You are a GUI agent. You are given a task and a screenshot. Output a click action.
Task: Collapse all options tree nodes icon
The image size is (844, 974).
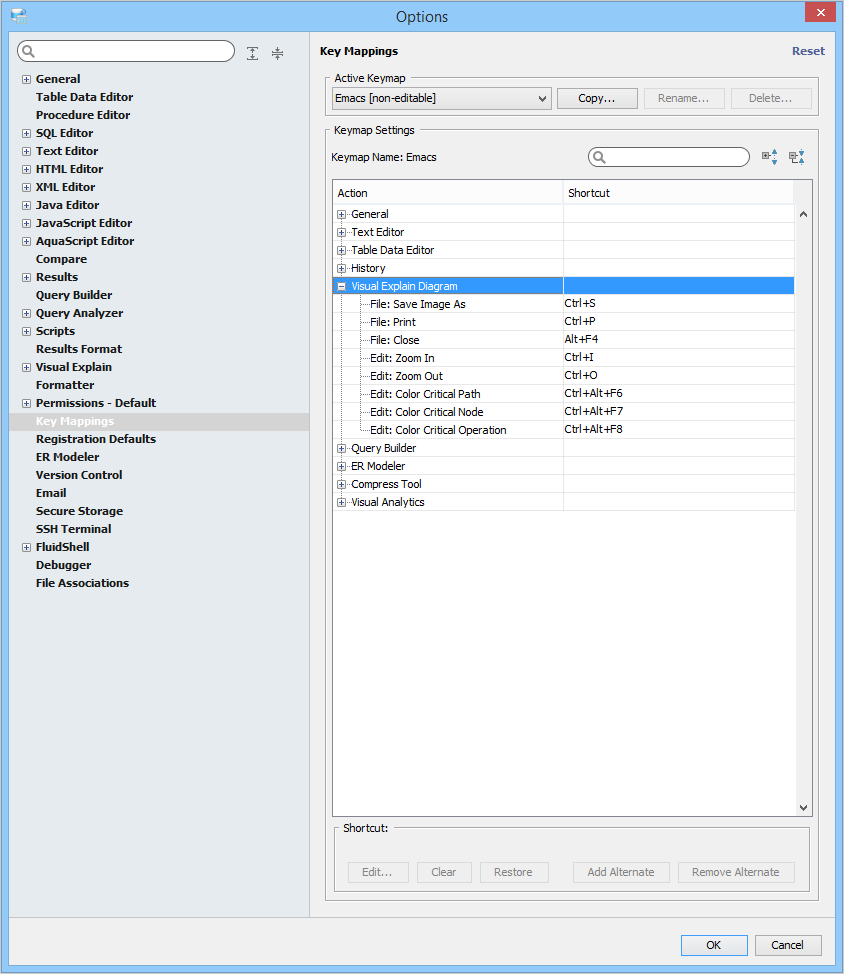(277, 53)
